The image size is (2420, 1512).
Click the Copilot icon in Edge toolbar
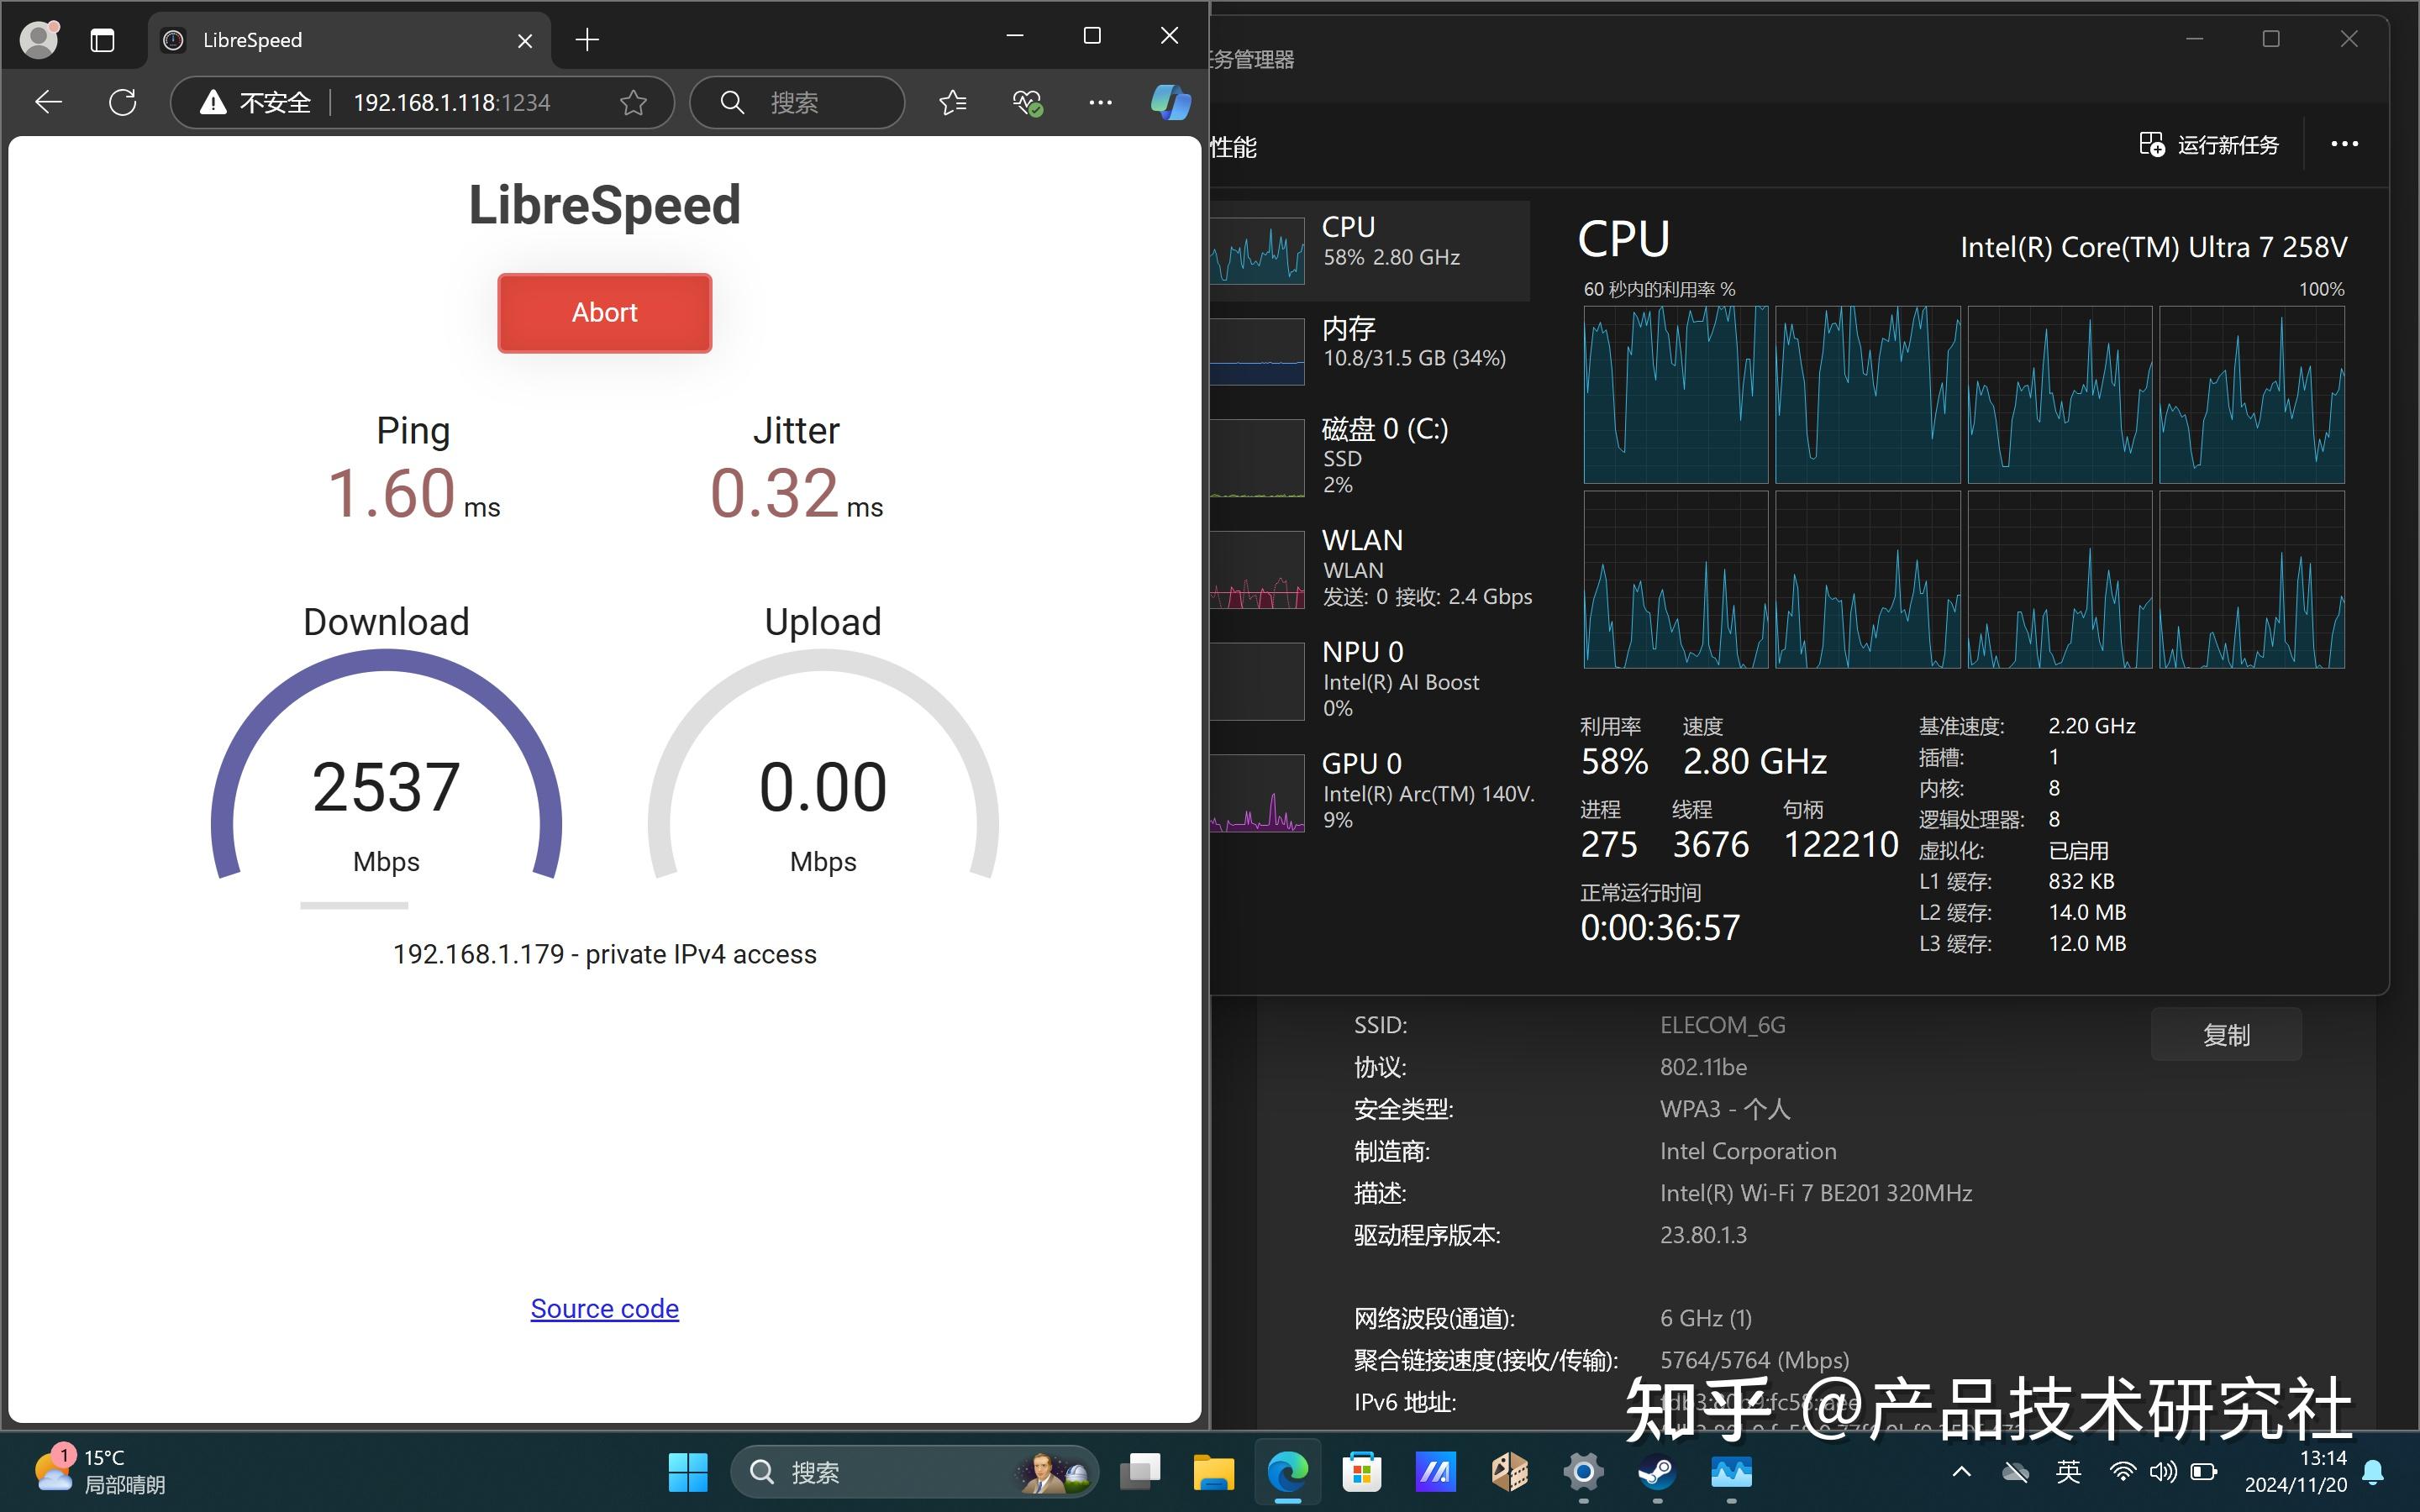point(1169,102)
